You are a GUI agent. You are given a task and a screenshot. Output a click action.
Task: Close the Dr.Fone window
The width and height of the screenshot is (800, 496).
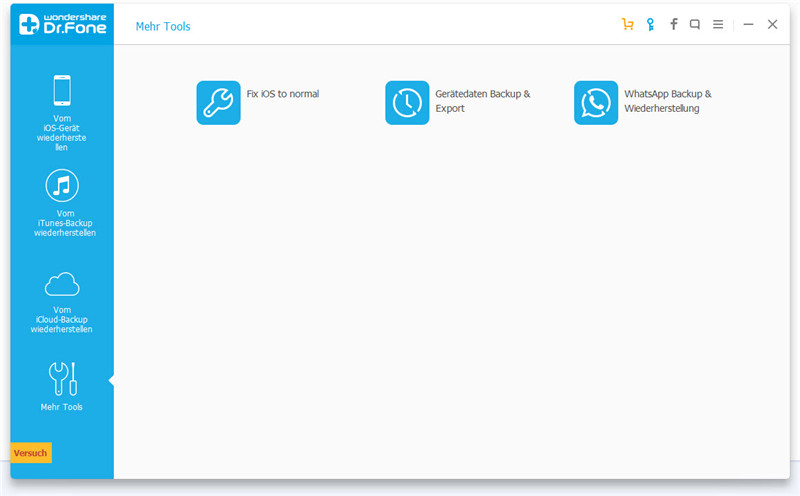click(772, 24)
